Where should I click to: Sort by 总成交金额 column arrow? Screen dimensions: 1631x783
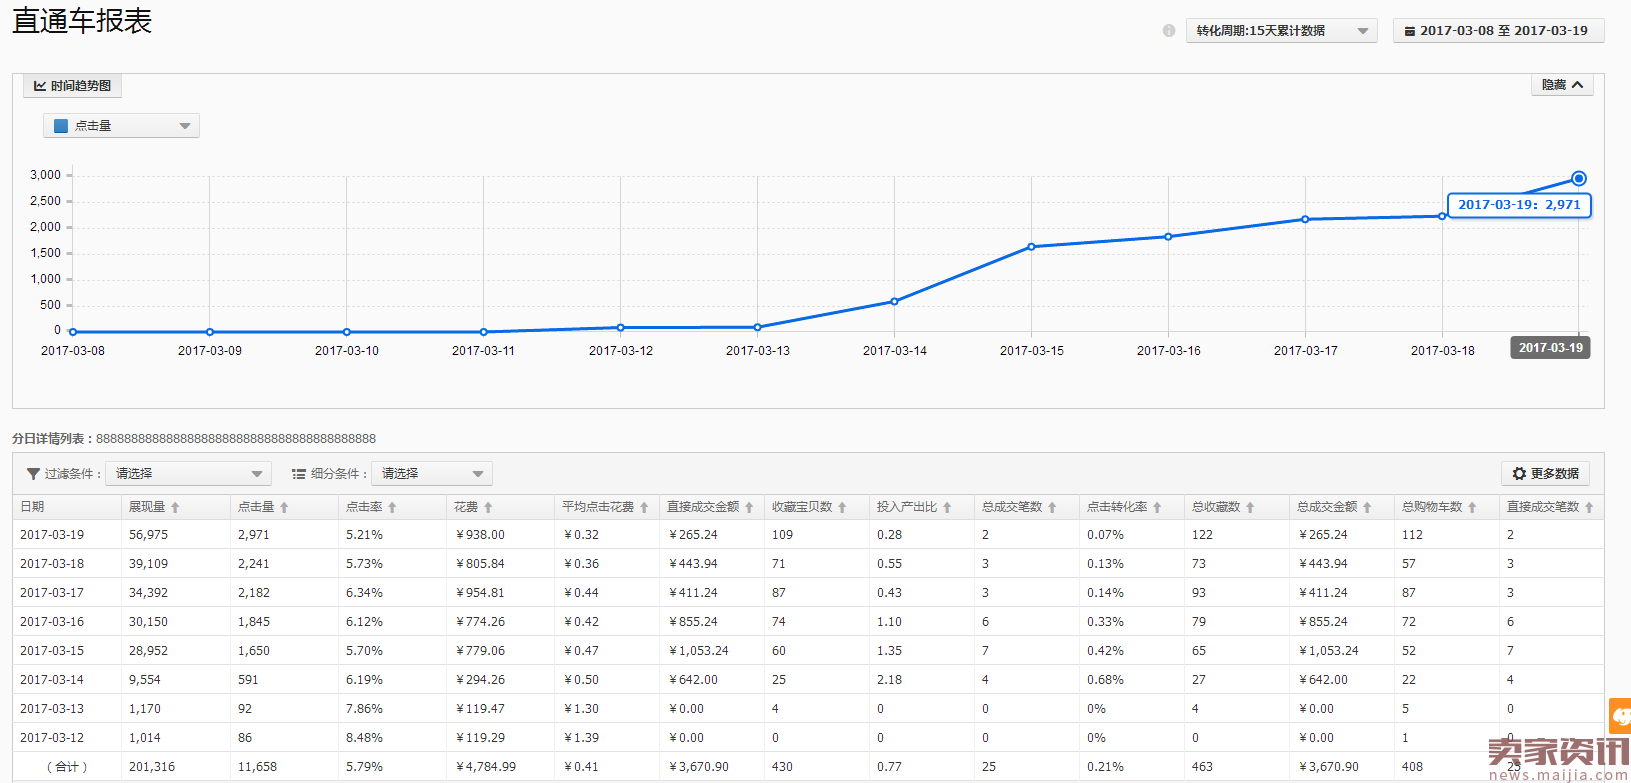click(x=1367, y=508)
